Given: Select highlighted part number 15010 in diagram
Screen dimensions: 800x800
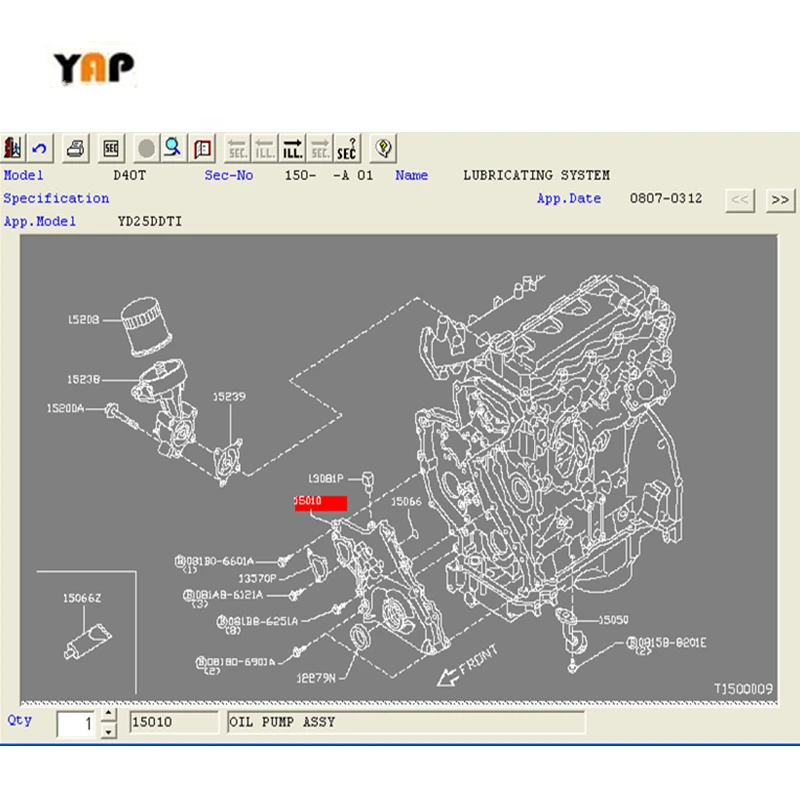Looking at the screenshot, I should click(x=320, y=503).
